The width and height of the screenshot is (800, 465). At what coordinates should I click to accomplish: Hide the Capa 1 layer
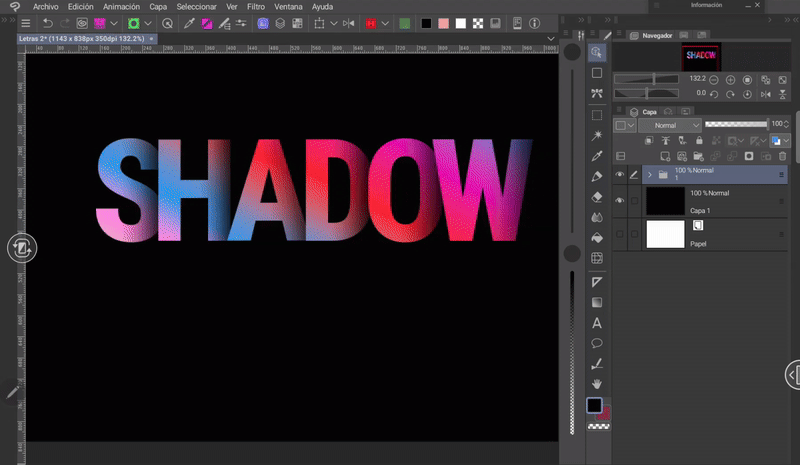[x=620, y=202]
